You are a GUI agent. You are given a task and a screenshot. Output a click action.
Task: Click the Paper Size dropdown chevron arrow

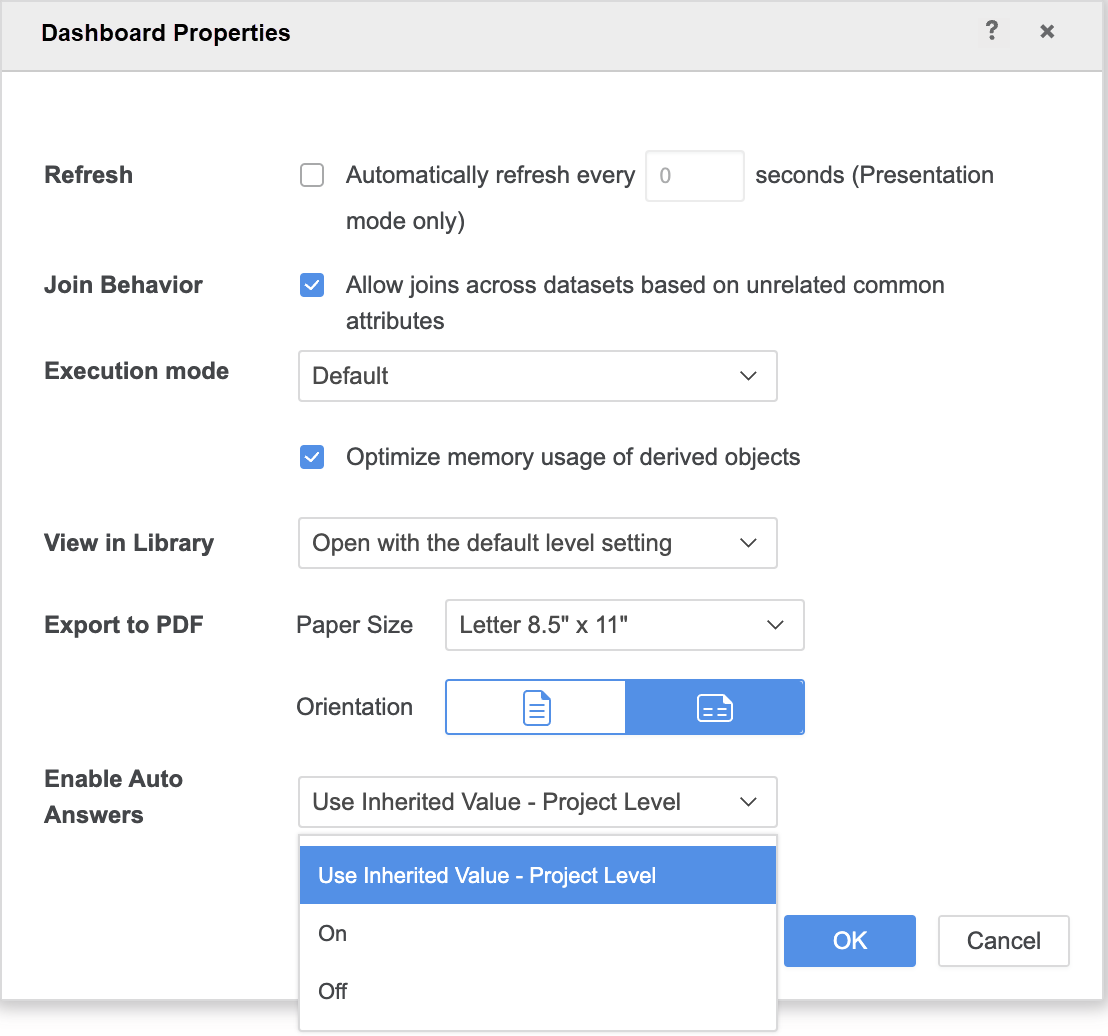[x=774, y=626]
